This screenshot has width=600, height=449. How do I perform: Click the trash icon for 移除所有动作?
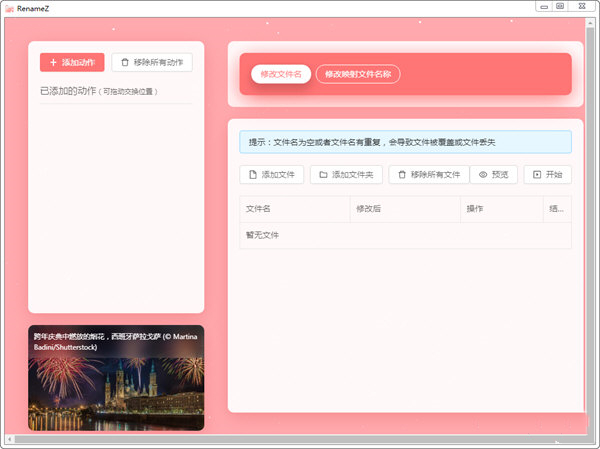pyautogui.click(x=125, y=63)
